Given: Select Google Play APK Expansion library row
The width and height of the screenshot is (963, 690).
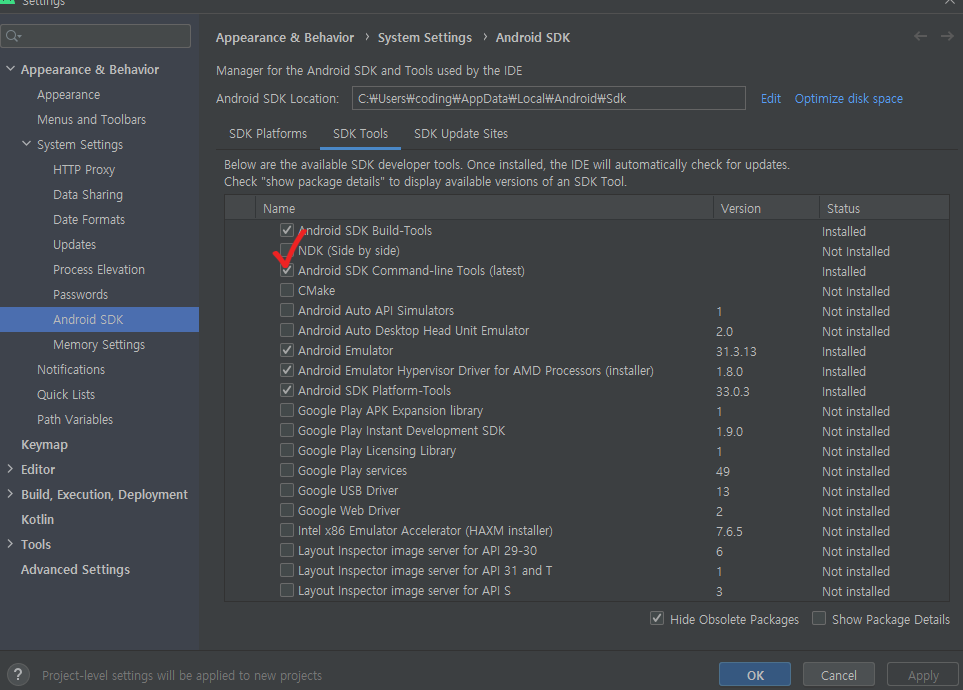Looking at the screenshot, I should [587, 410].
